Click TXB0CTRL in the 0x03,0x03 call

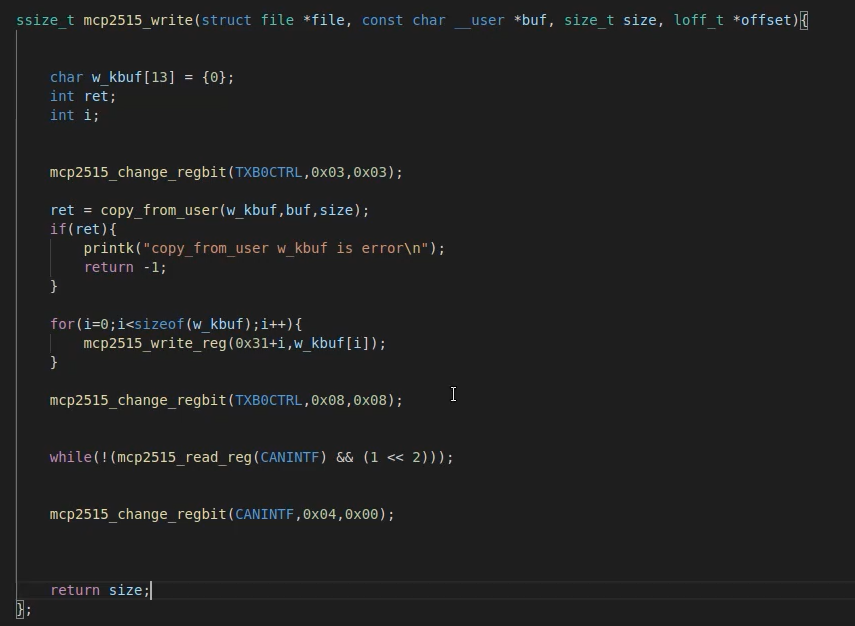pyautogui.click(x=268, y=172)
